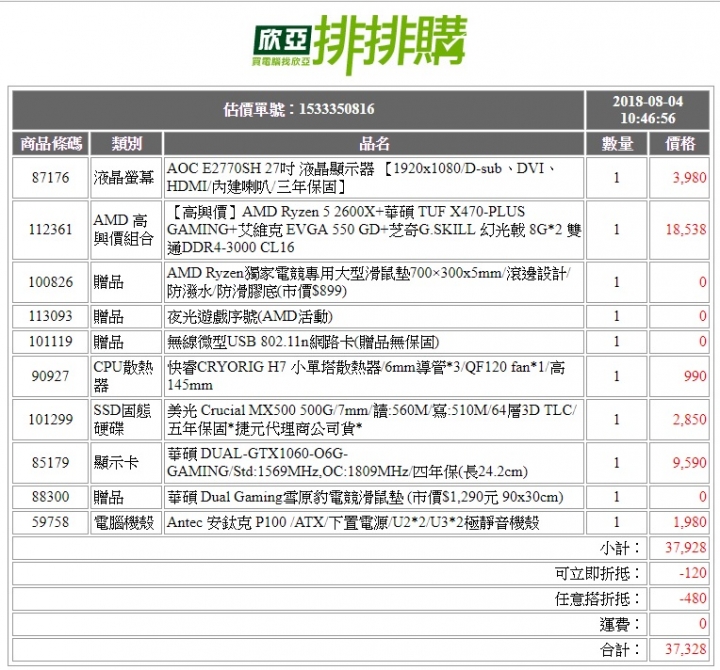Click the USB 802.11n網路卡 item name
720x670 pixels.
pos(303,342)
